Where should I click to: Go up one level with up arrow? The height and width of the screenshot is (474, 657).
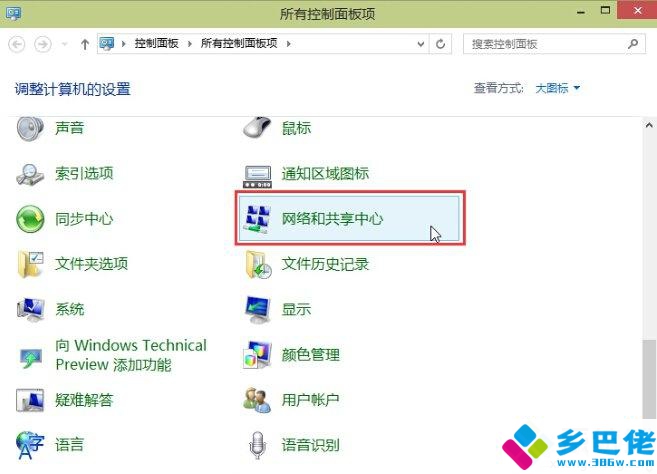pos(85,44)
